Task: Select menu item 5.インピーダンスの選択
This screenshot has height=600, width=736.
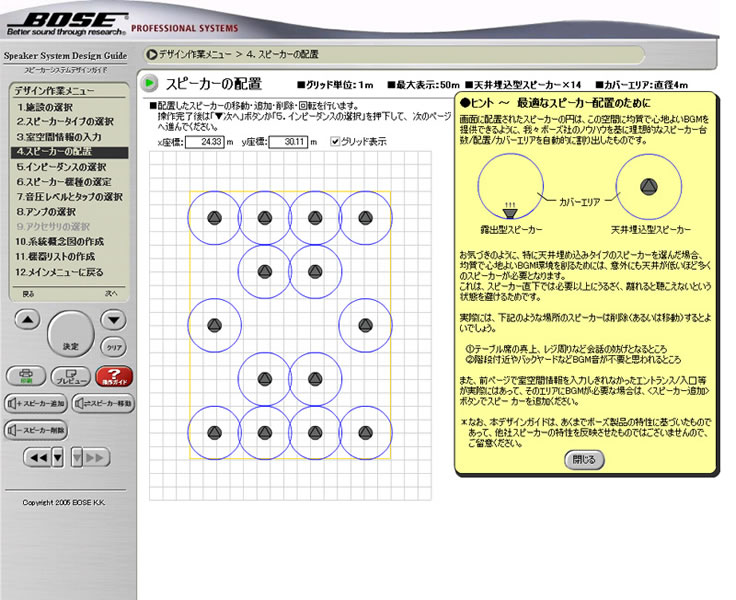Action: (x=62, y=166)
